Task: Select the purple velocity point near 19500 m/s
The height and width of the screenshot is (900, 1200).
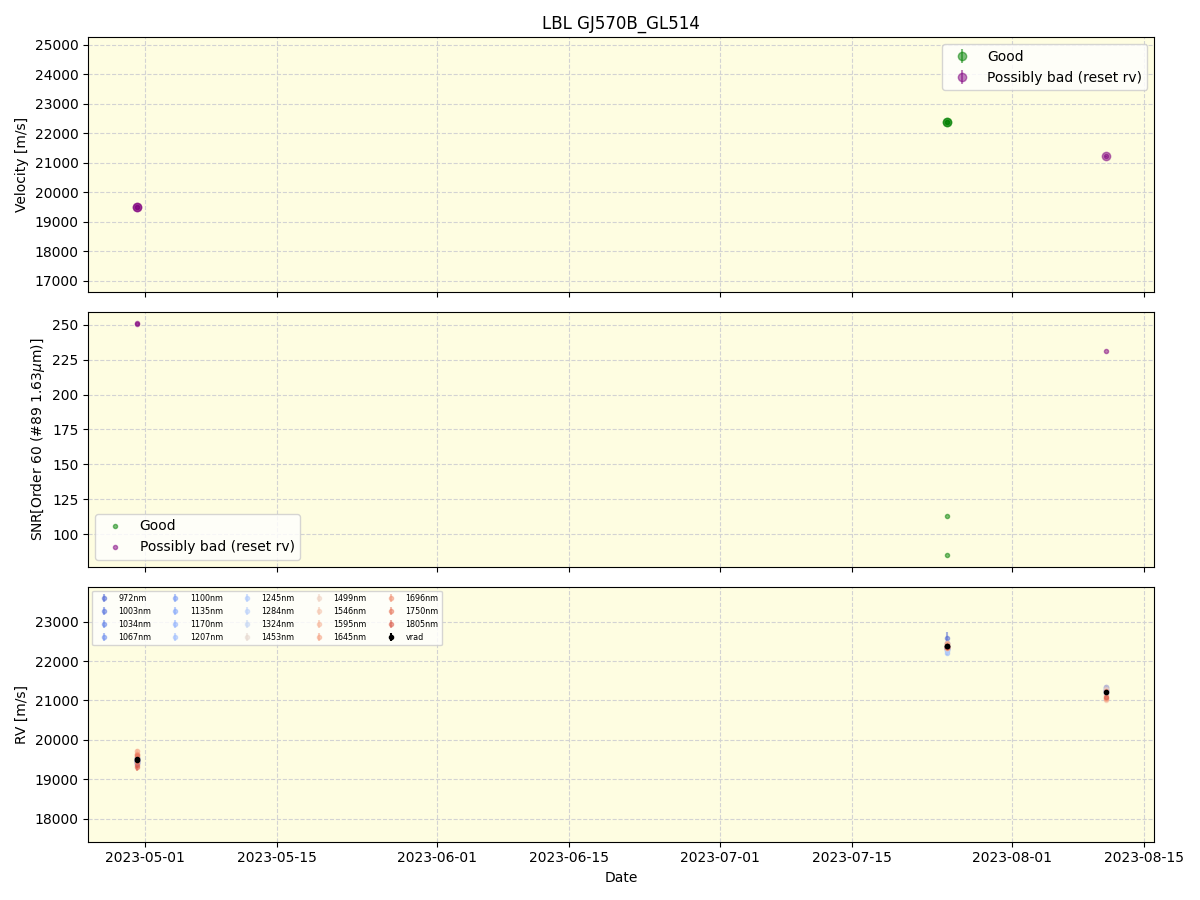Action: pyautogui.click(x=137, y=207)
